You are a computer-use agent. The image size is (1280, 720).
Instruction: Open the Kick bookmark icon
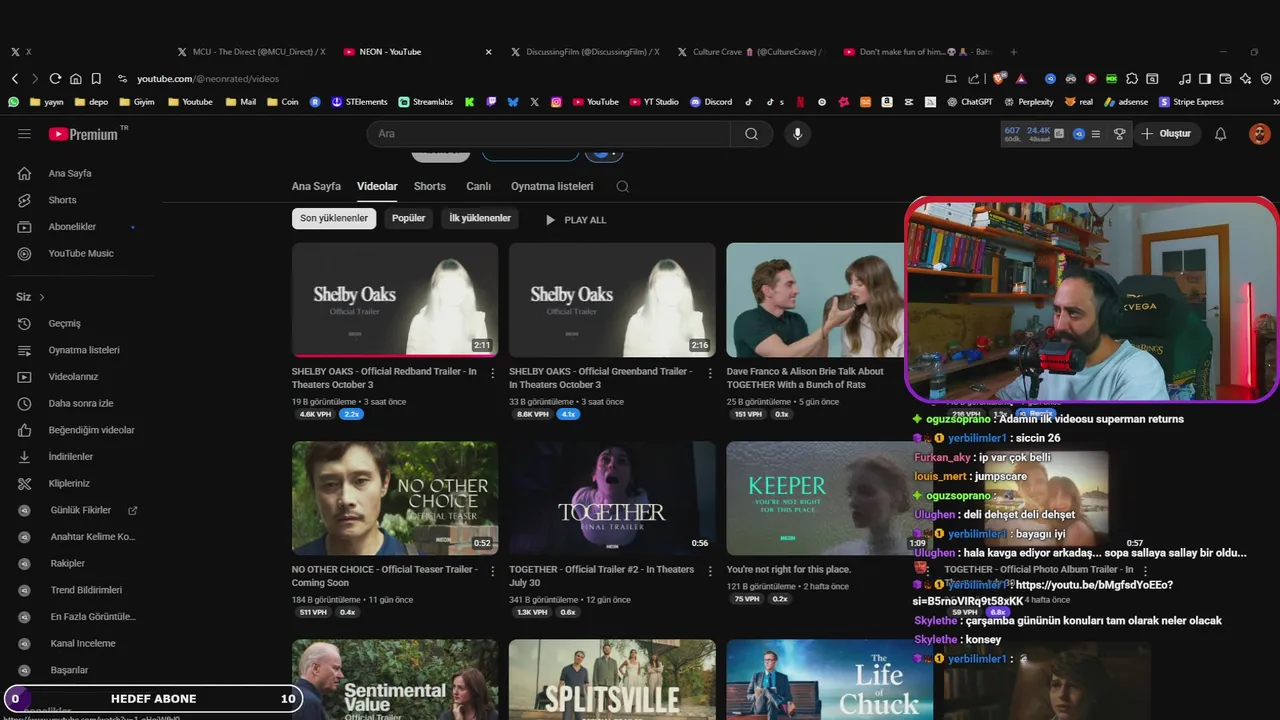tap(469, 102)
